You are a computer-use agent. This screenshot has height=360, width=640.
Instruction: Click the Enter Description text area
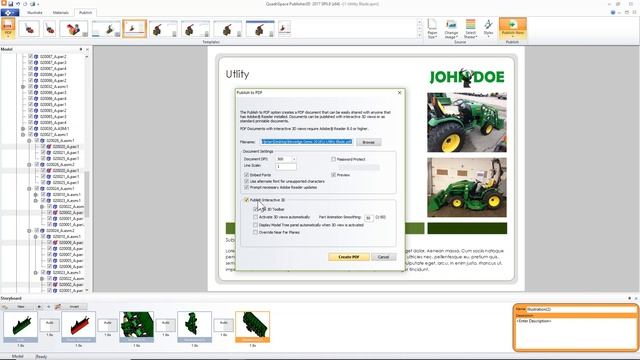[576, 333]
